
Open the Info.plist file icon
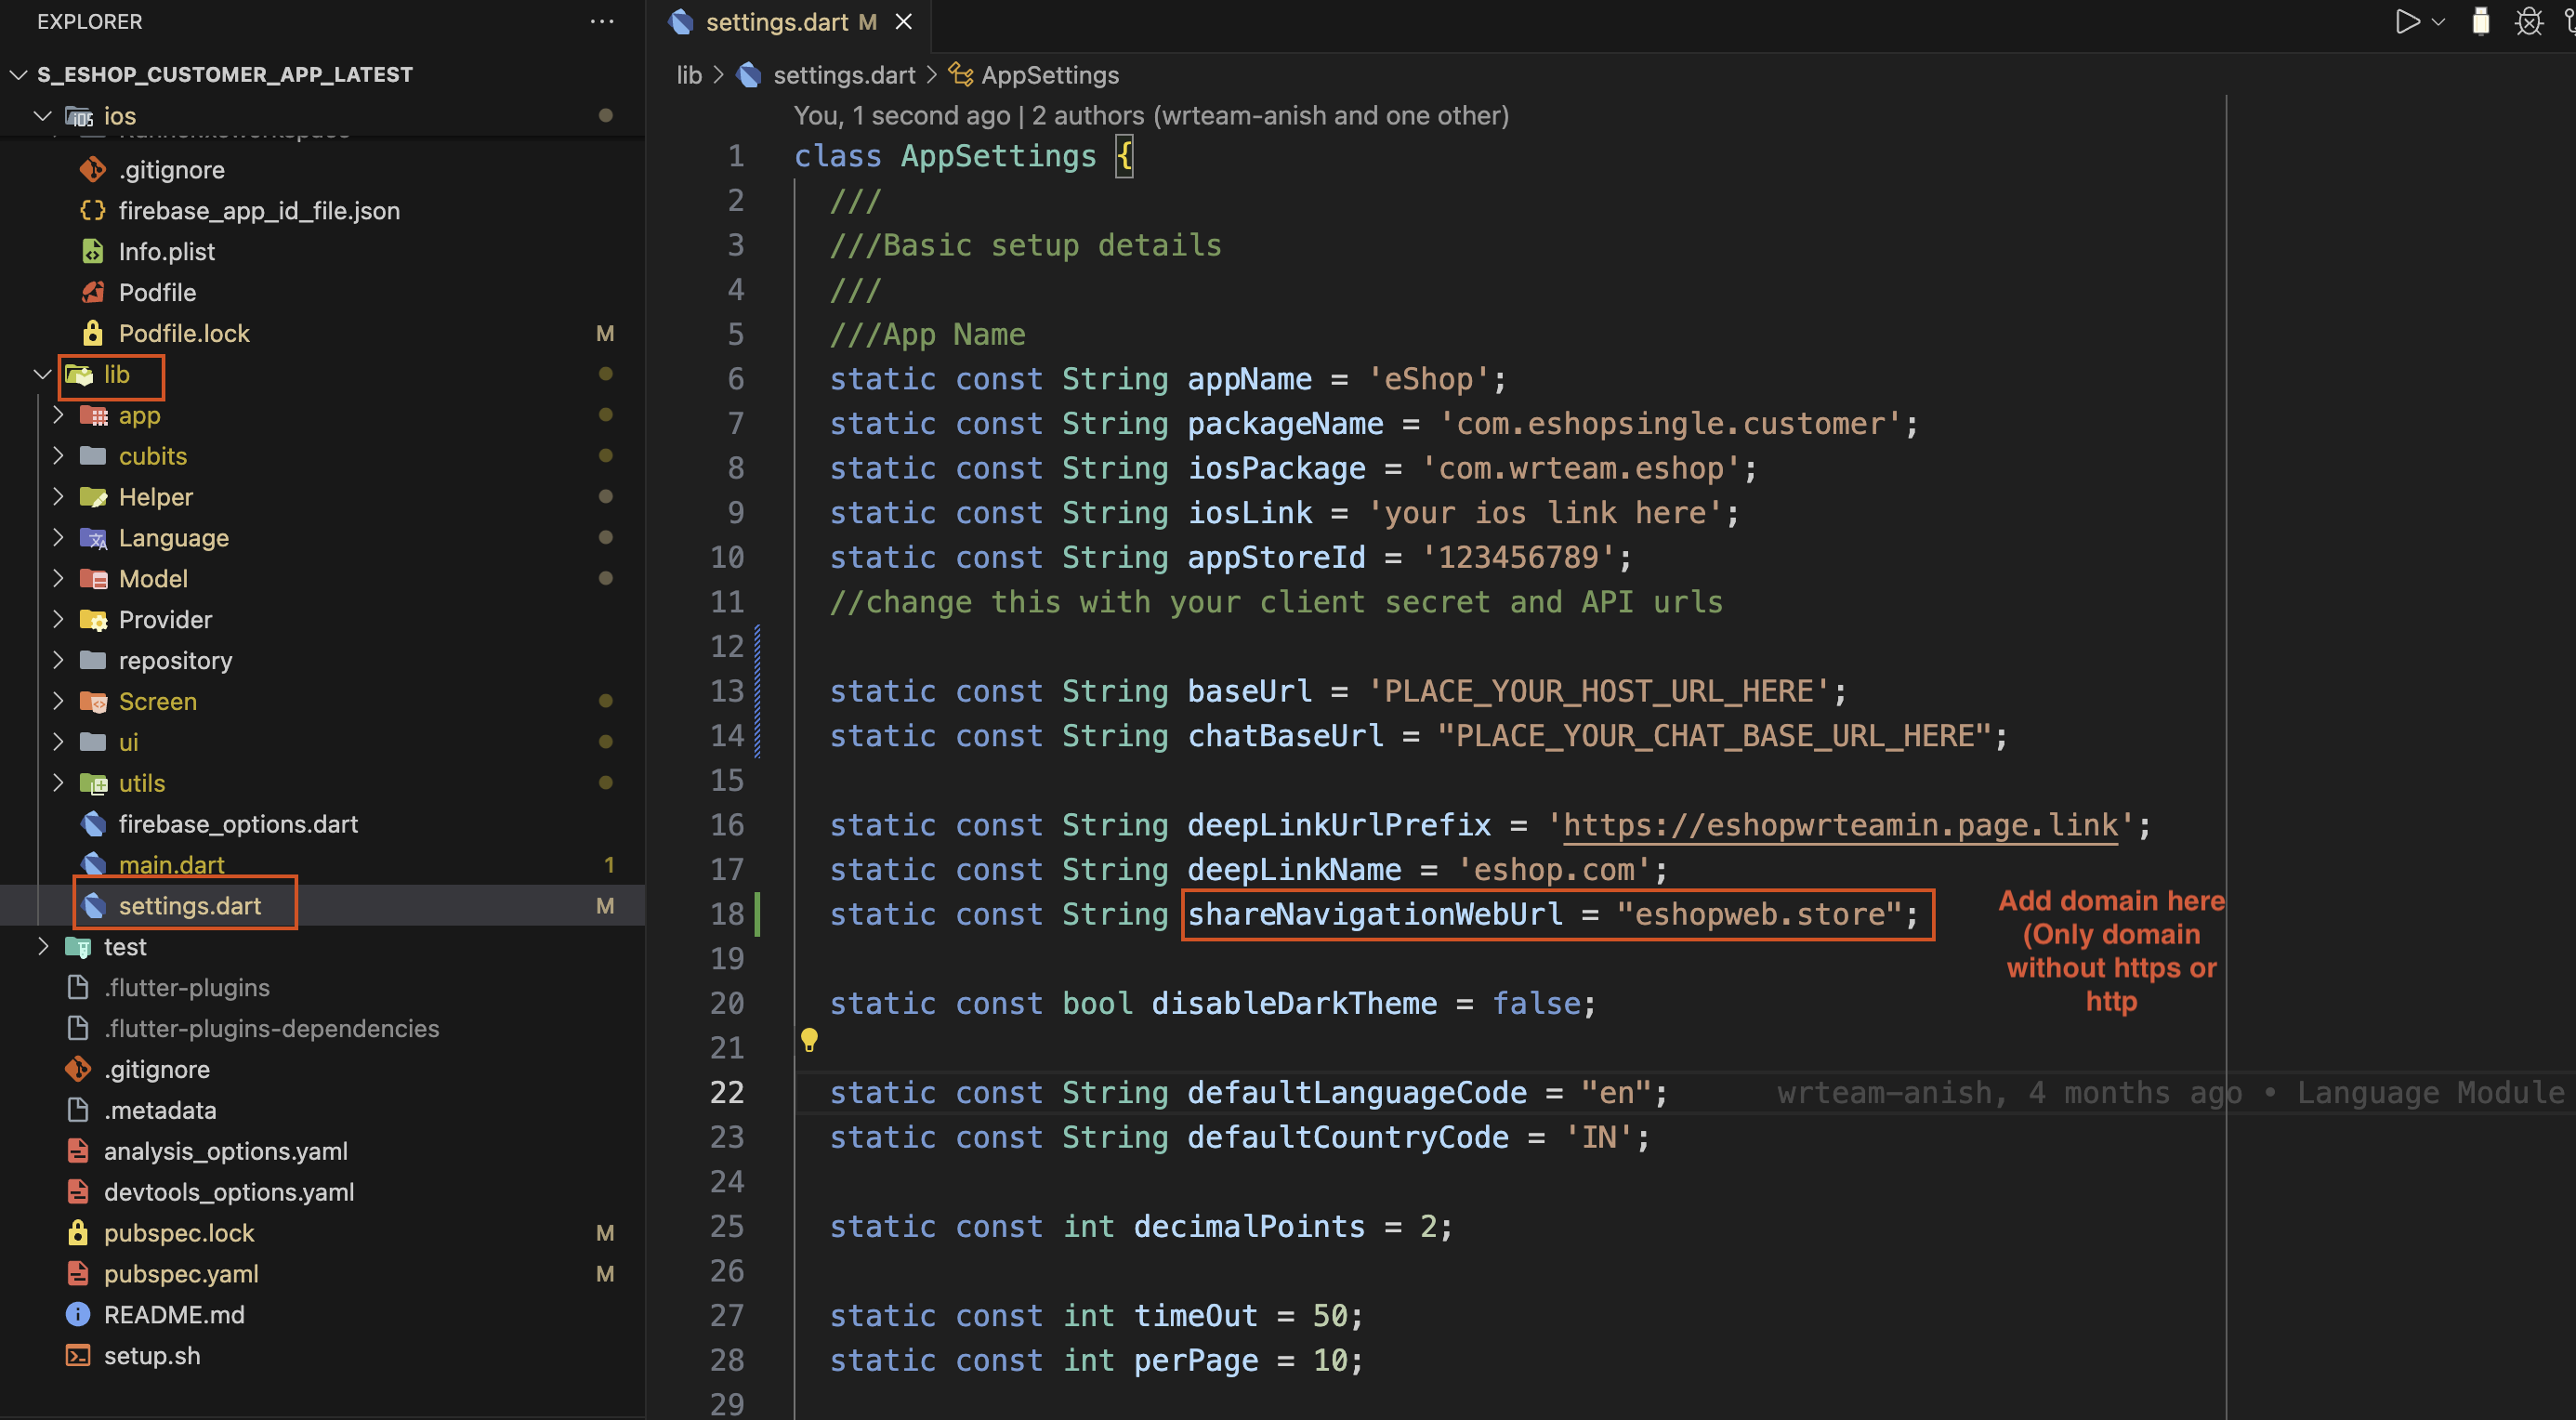[x=93, y=251]
